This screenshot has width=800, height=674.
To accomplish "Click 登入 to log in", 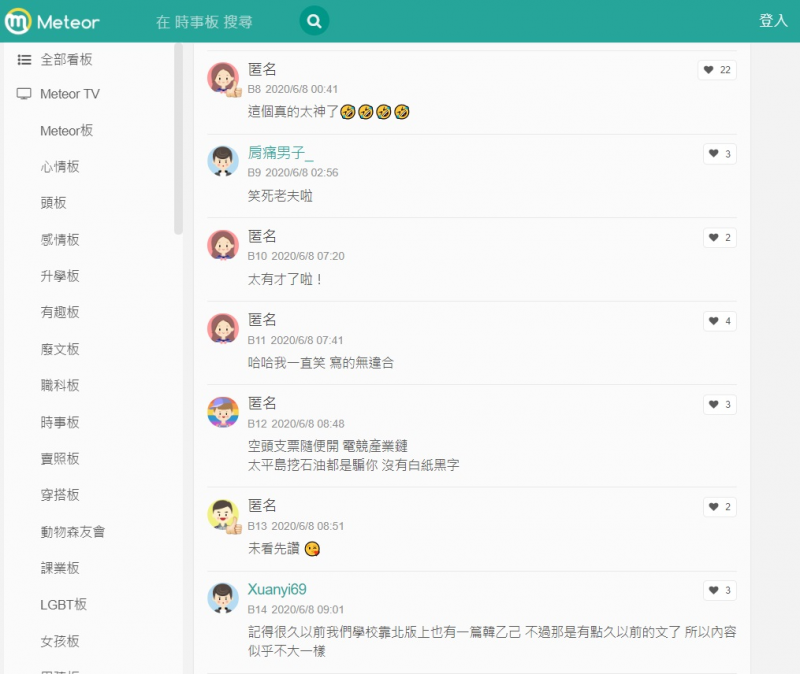I will [773, 21].
